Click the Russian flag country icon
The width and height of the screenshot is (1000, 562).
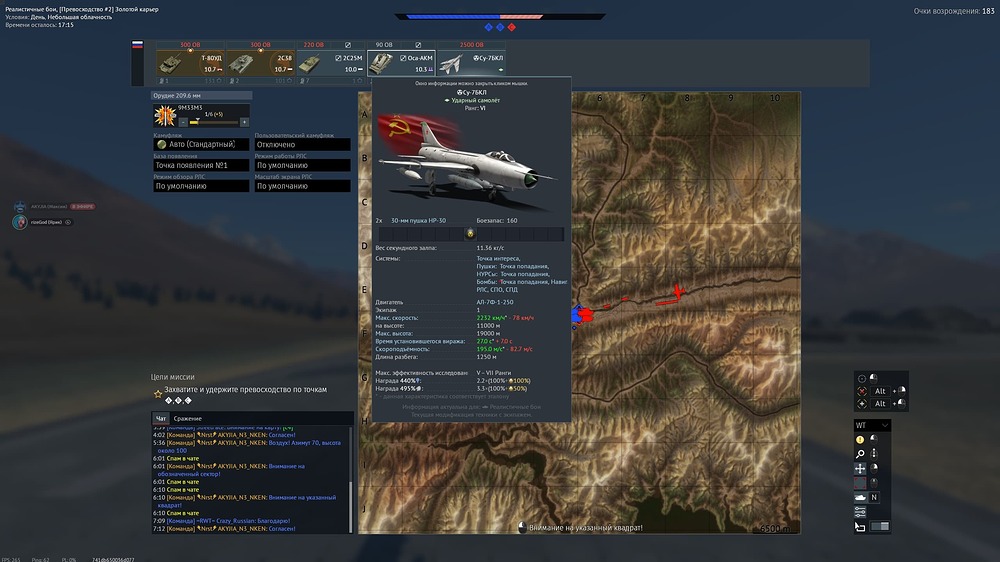137,45
